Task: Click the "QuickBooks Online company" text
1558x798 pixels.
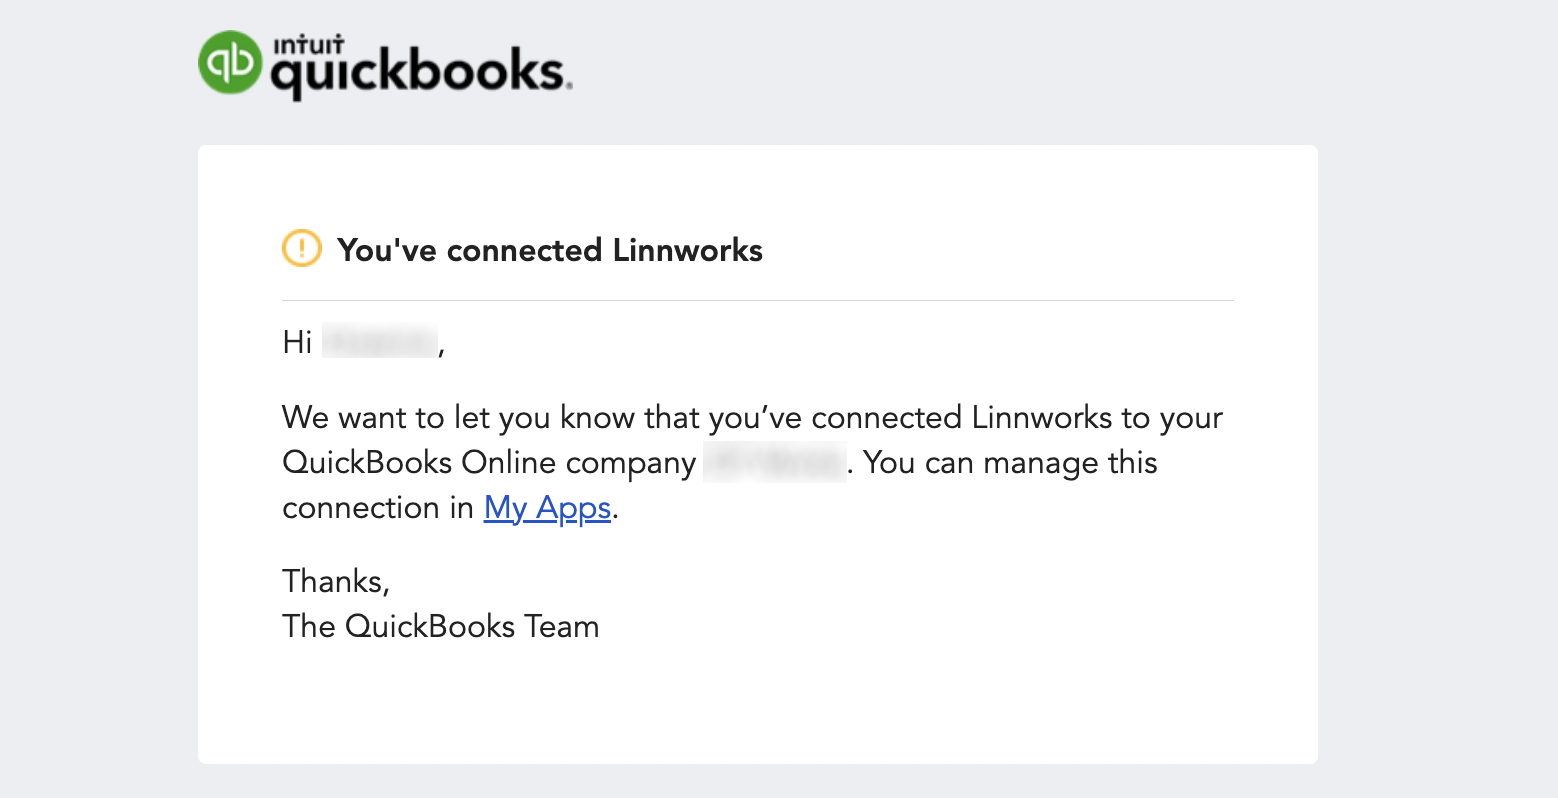Action: click(x=489, y=463)
